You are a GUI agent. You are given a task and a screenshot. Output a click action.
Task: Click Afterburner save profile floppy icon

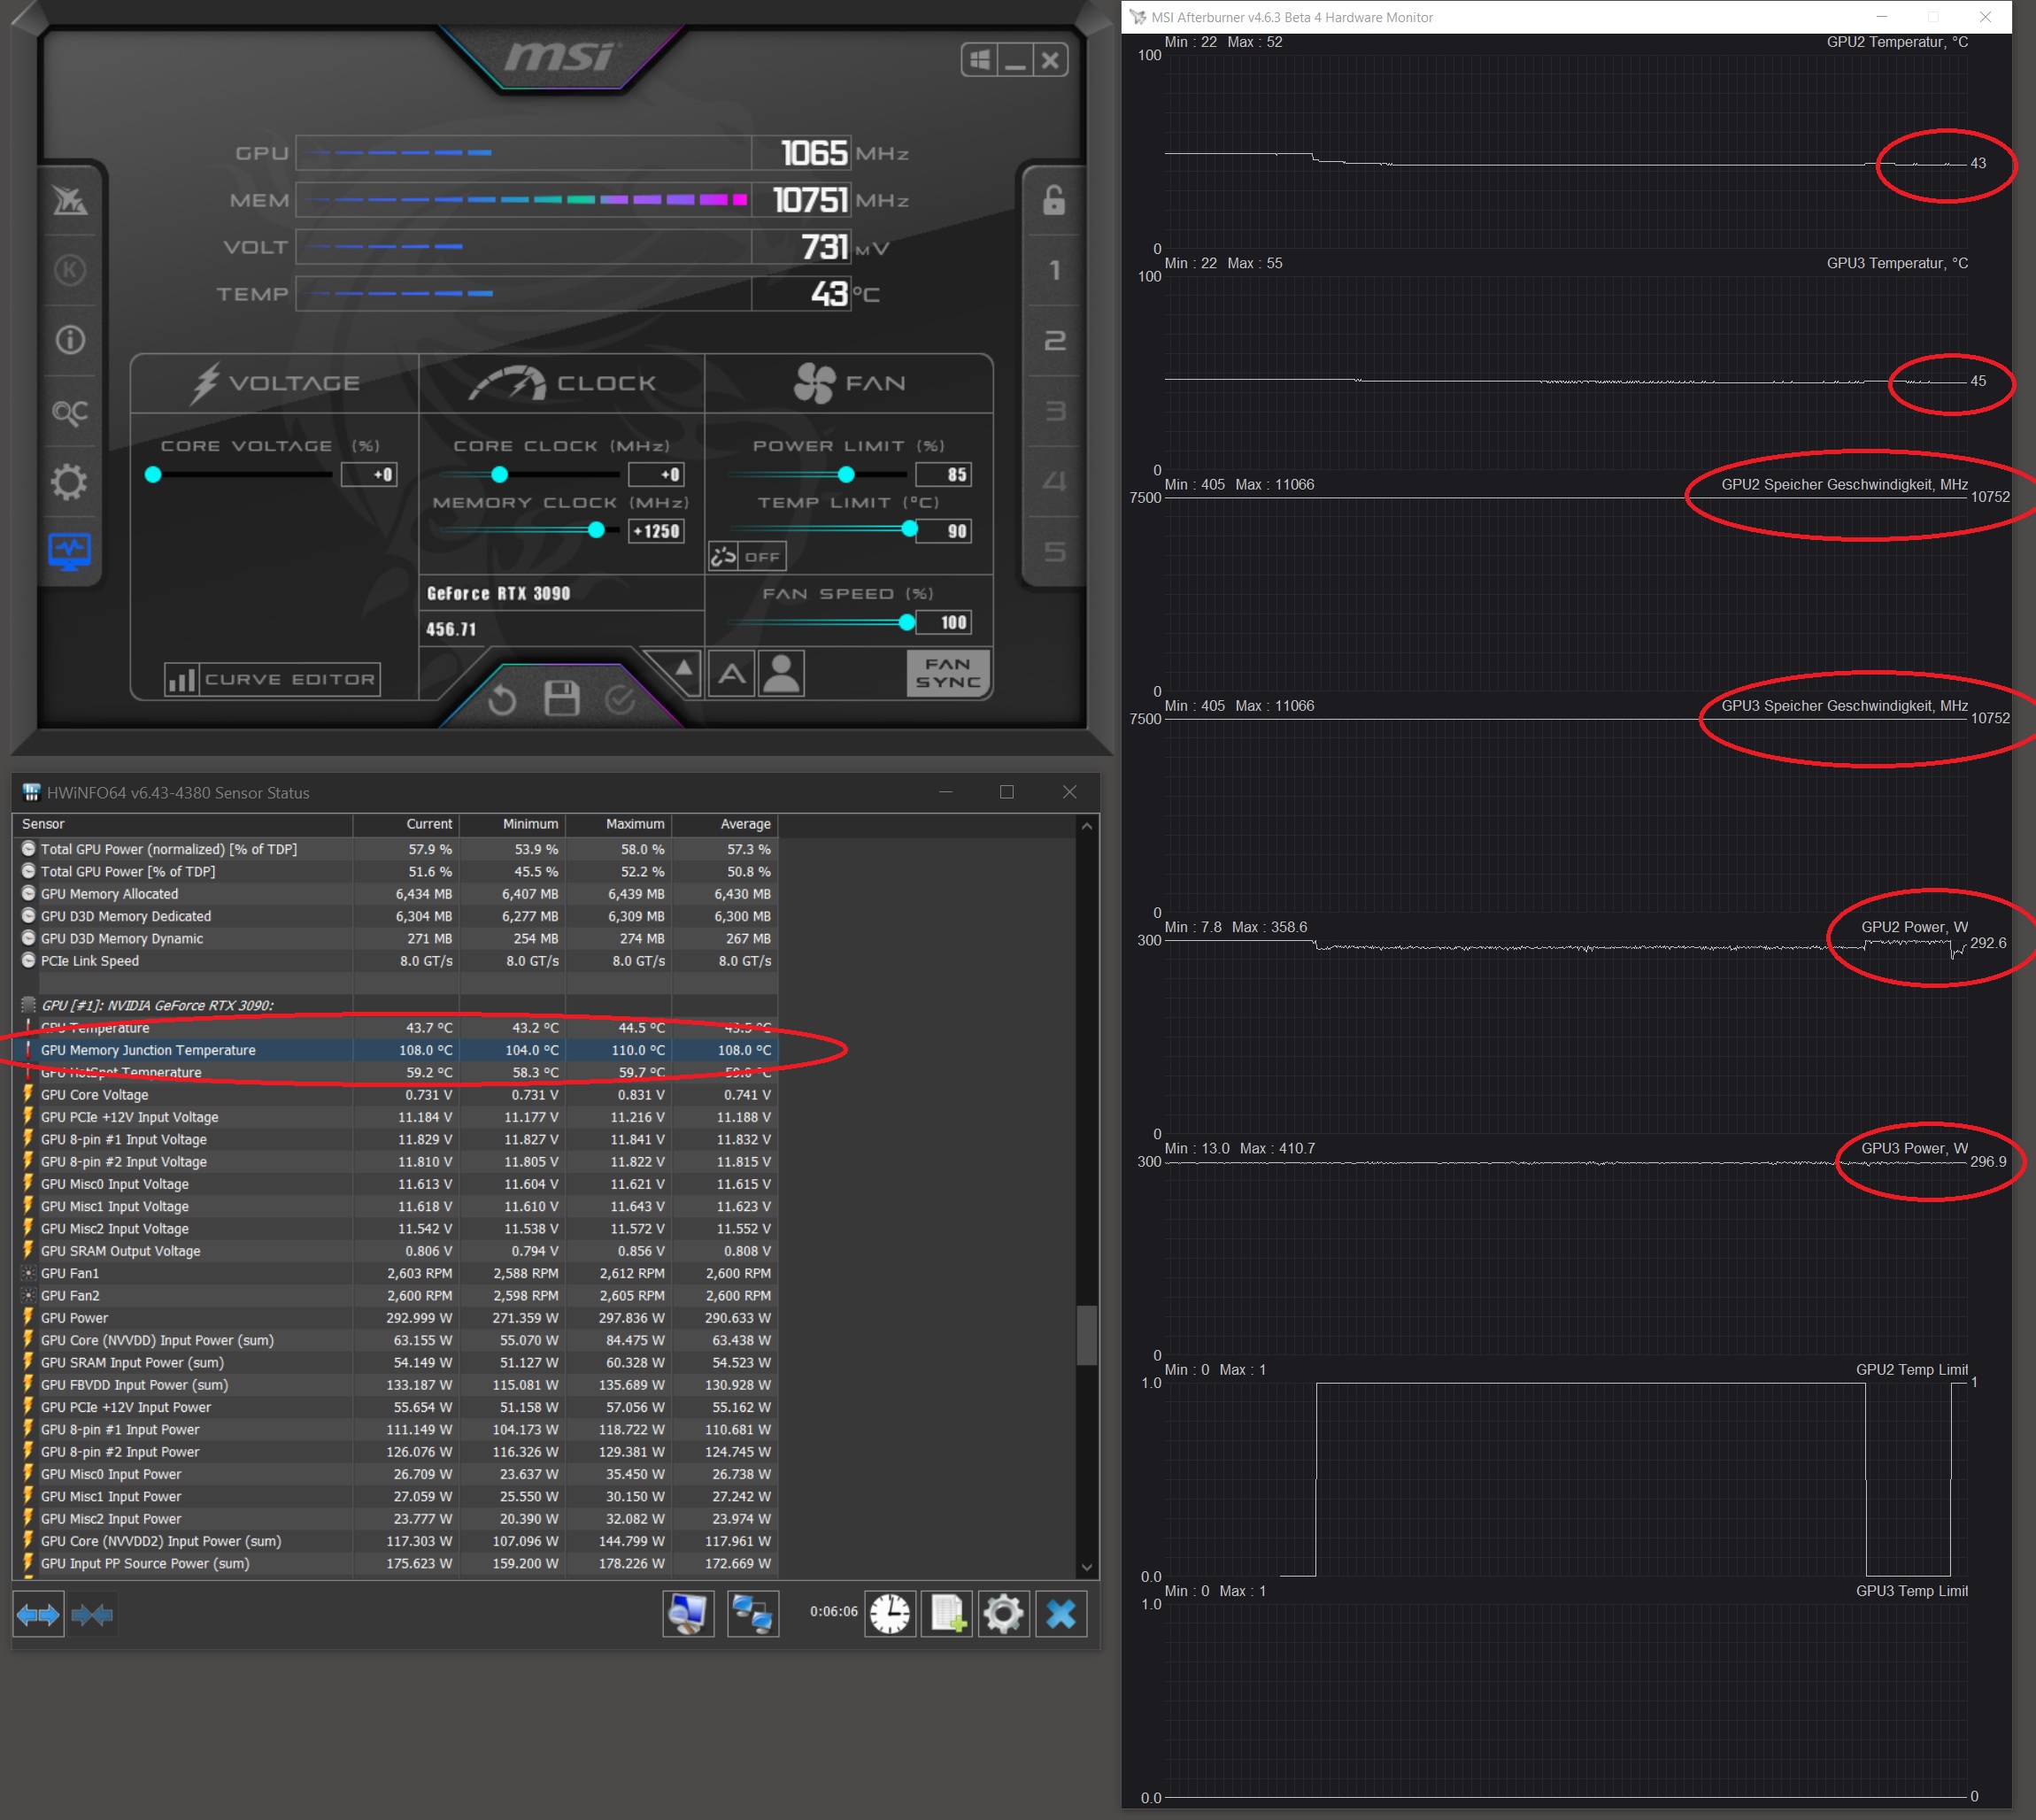coord(561,698)
